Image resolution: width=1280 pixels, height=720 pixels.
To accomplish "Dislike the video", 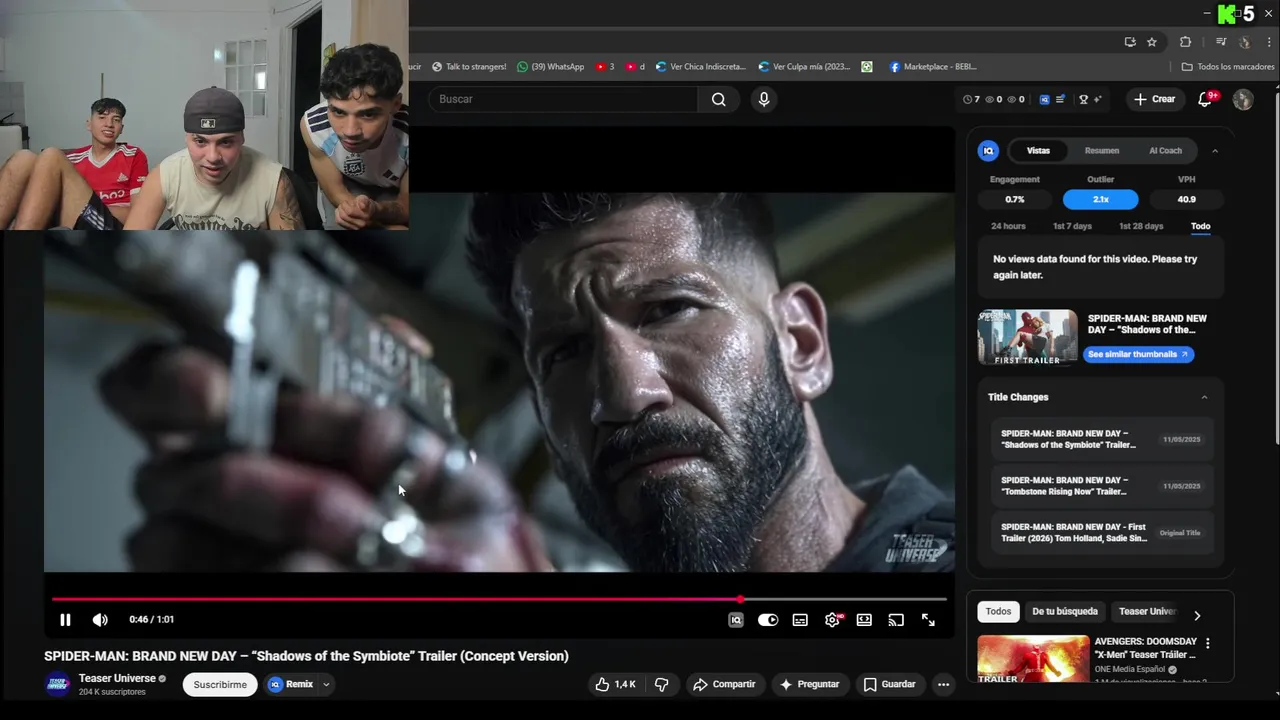I will click(x=661, y=684).
